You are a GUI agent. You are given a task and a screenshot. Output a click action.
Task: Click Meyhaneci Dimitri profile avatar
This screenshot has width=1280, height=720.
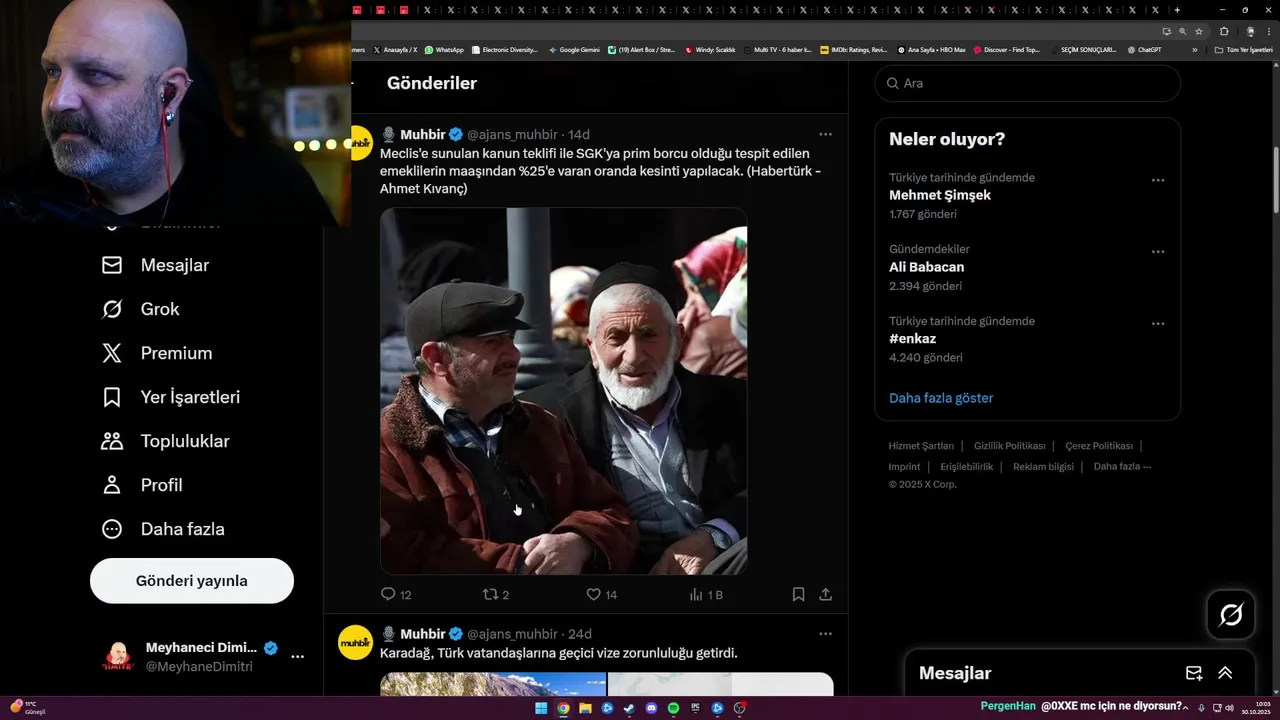119,656
